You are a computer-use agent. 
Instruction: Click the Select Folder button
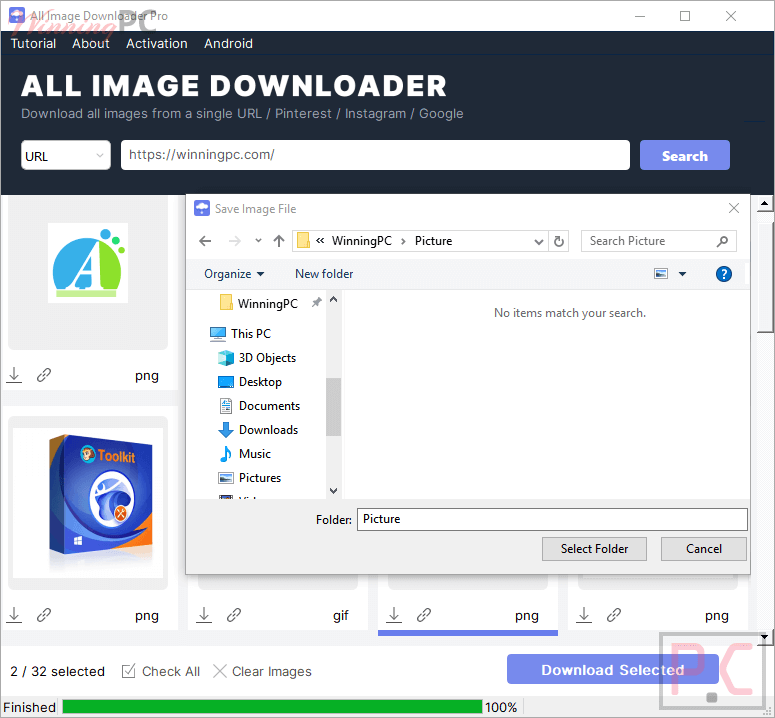[594, 549]
